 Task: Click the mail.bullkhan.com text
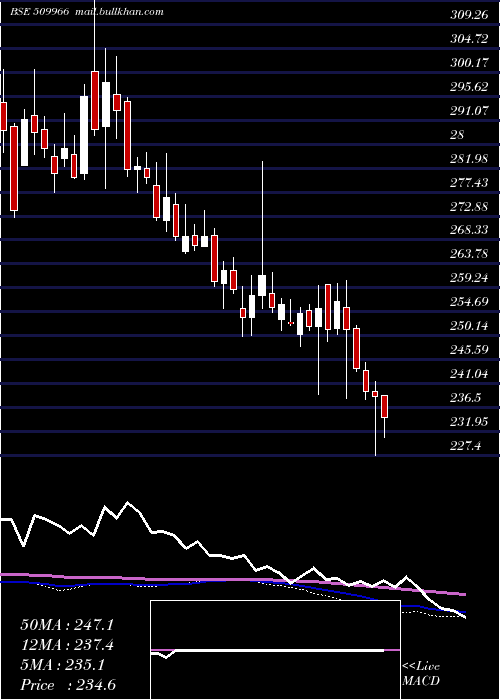[x=119, y=12]
